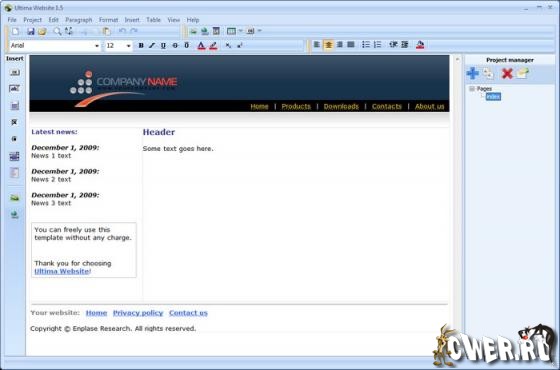Save project with the floppy disk icon
Image resolution: width=560 pixels, height=370 pixels.
(31, 31)
